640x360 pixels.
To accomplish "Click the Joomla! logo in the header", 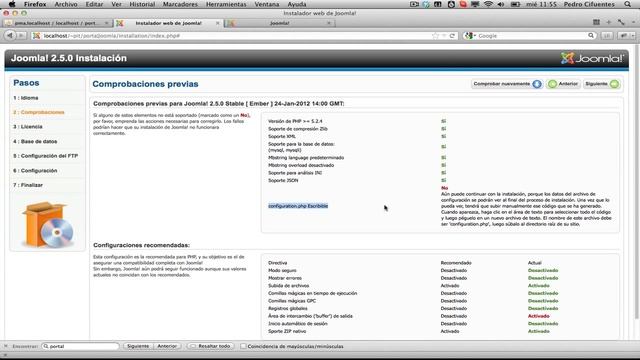I will coord(592,58).
